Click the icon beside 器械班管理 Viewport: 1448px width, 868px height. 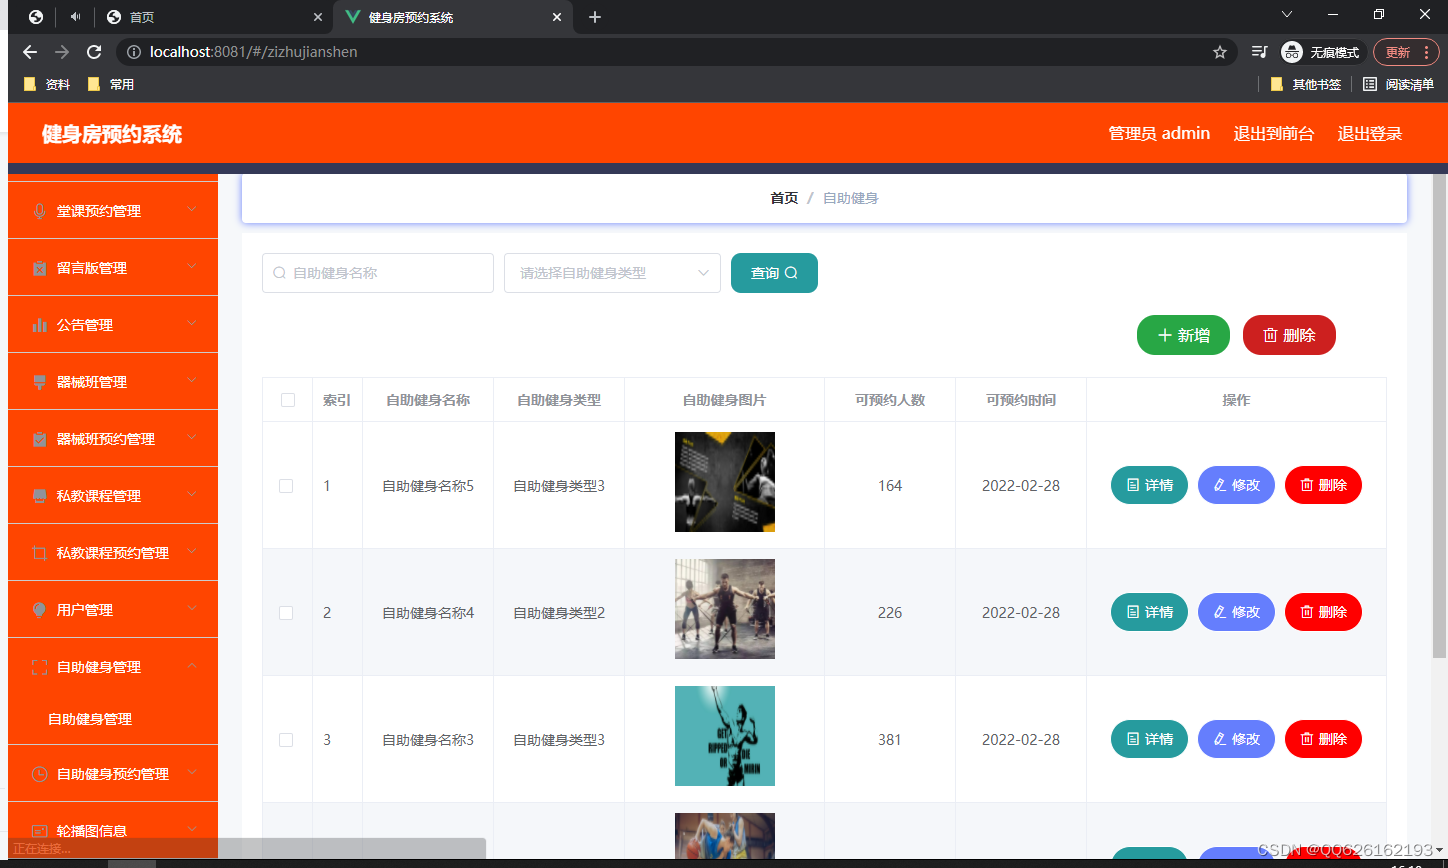point(40,382)
